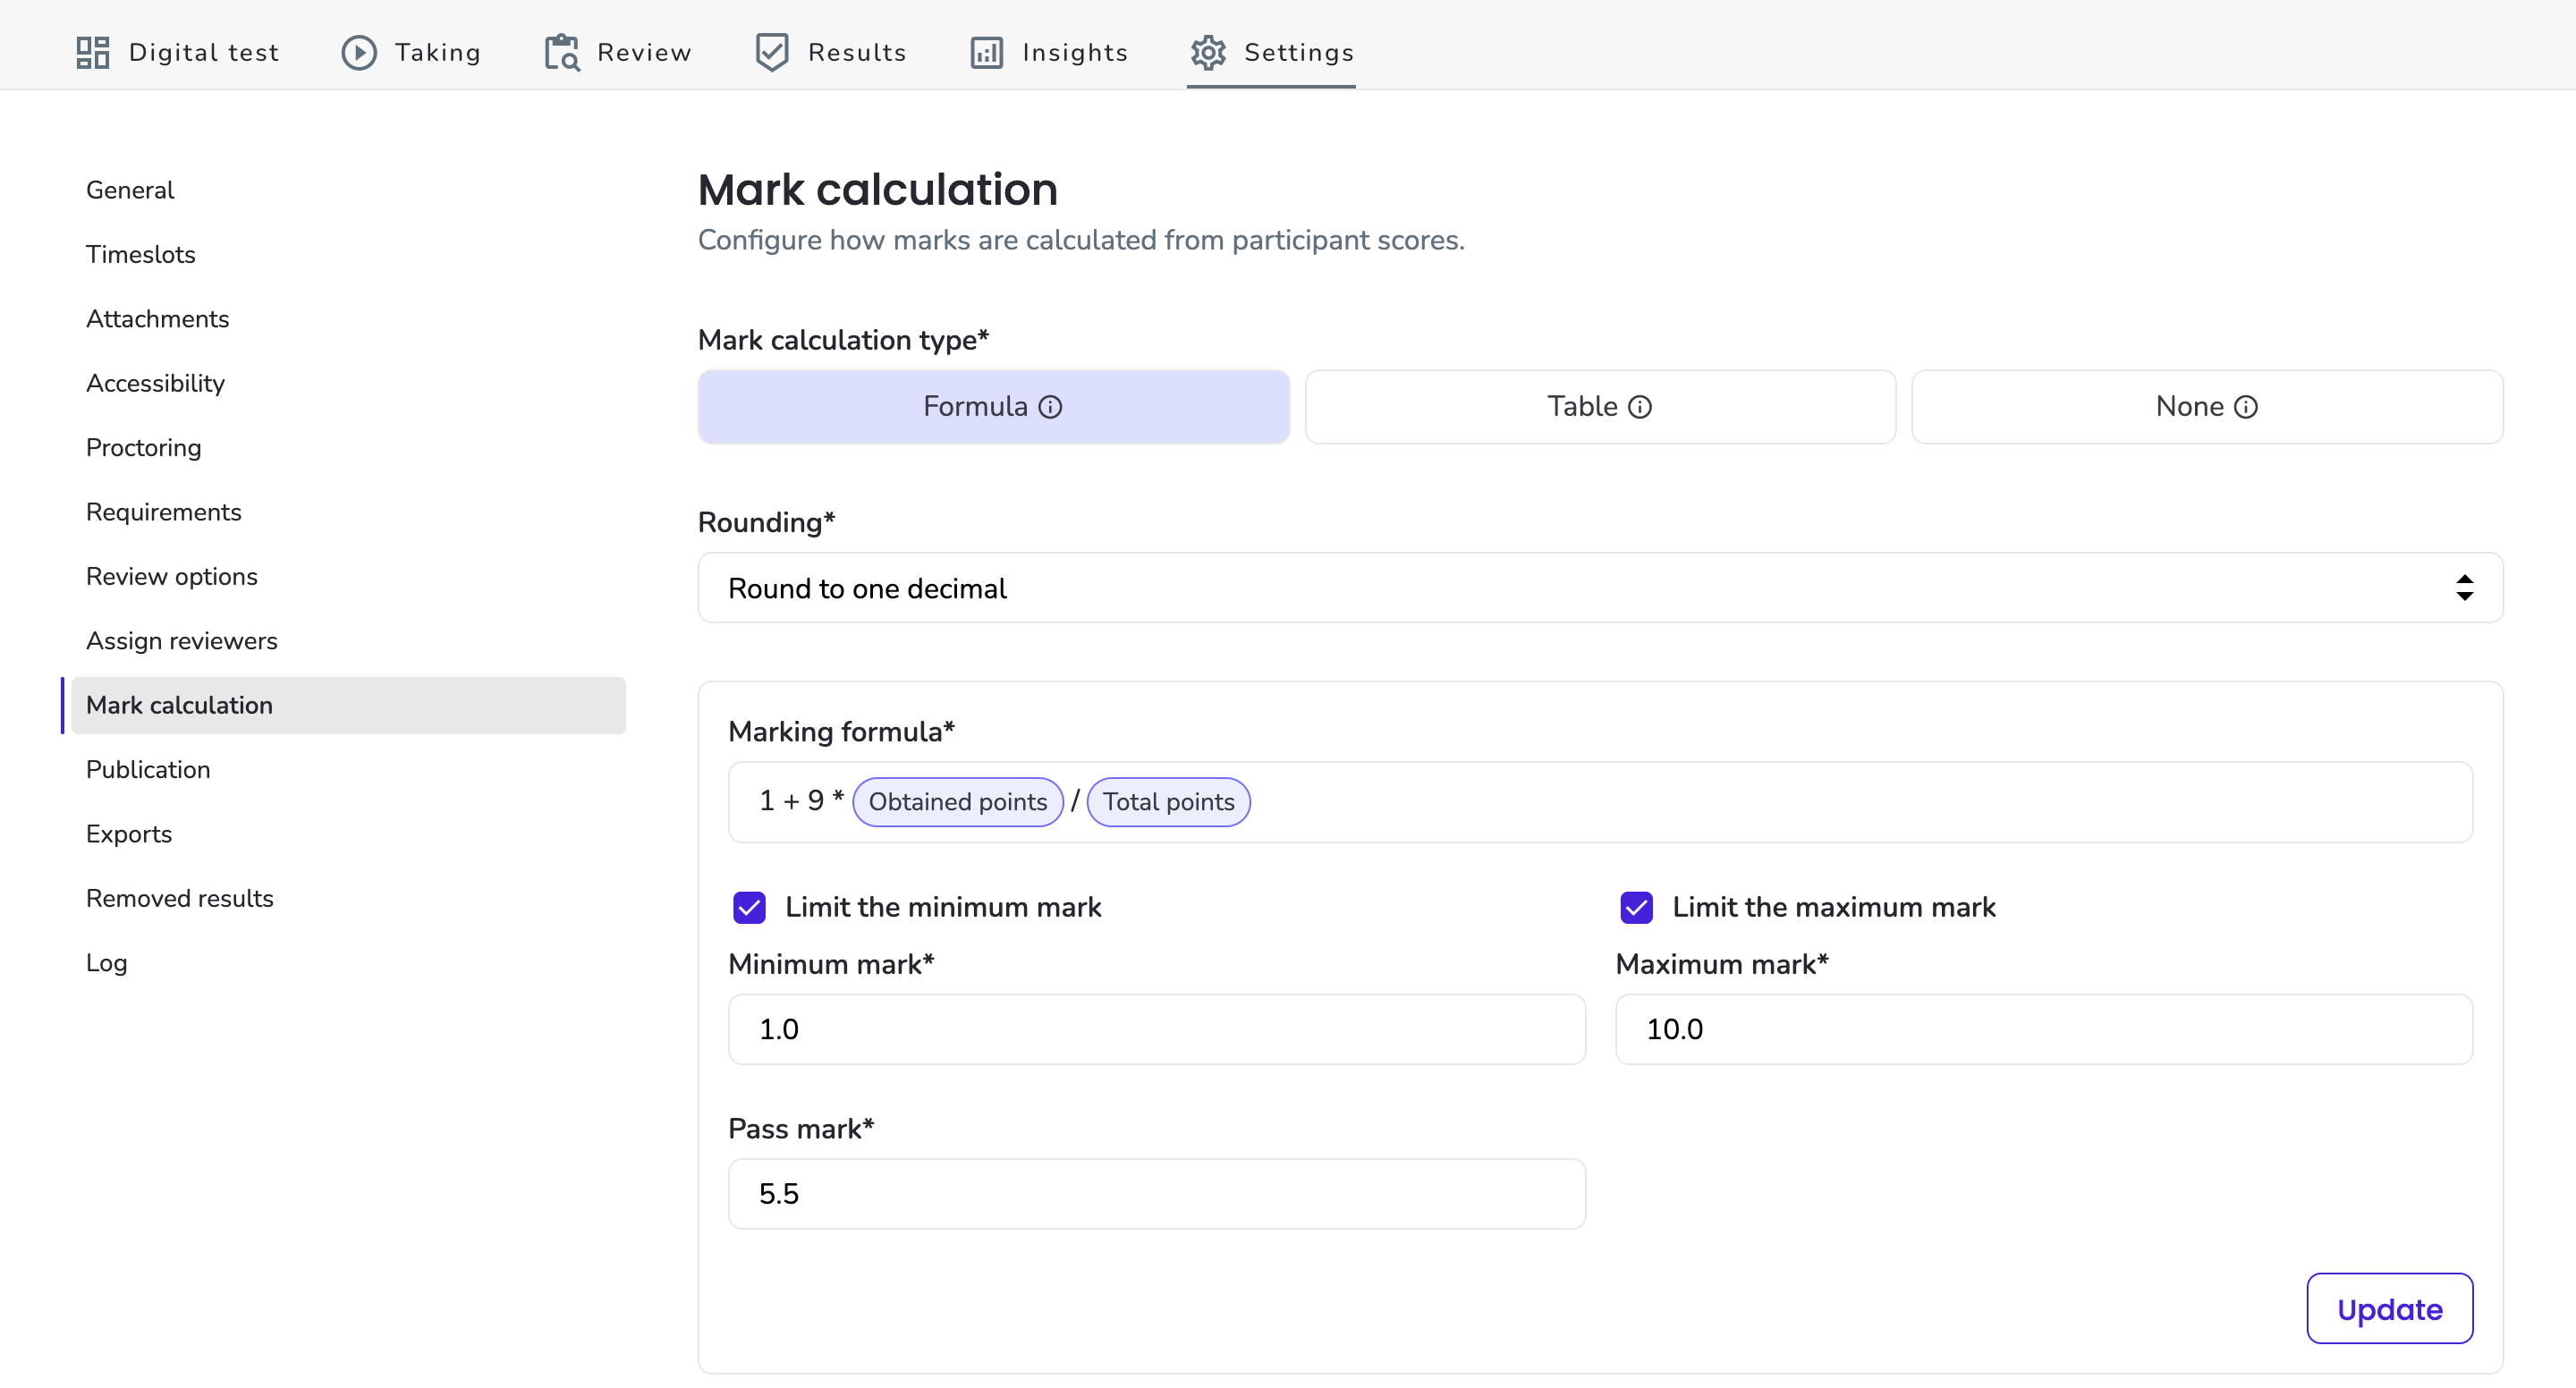
Task: Click the Digital test grid icon
Action: pos(93,52)
